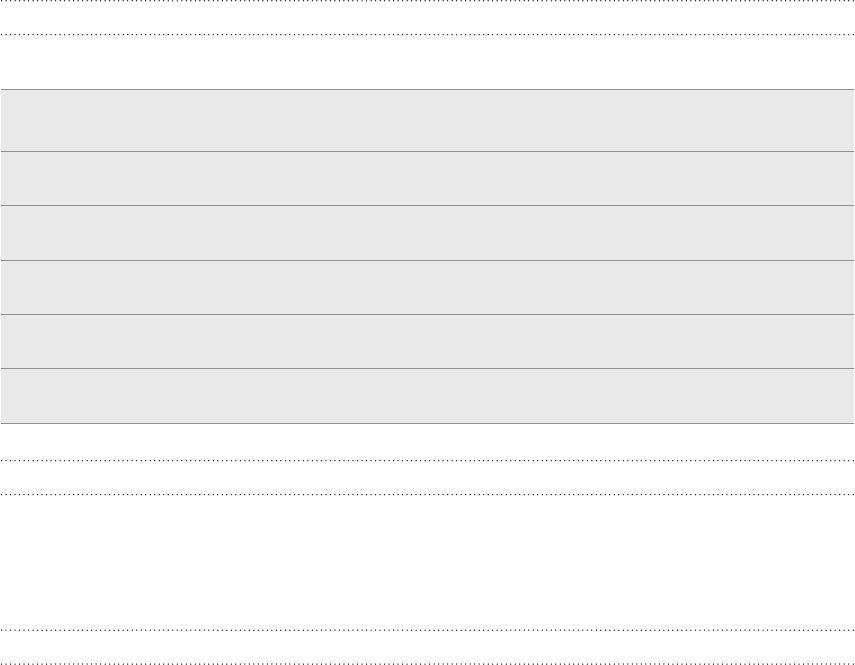Click between the two dotted lines at bottom

pyautogui.click(x=428, y=647)
